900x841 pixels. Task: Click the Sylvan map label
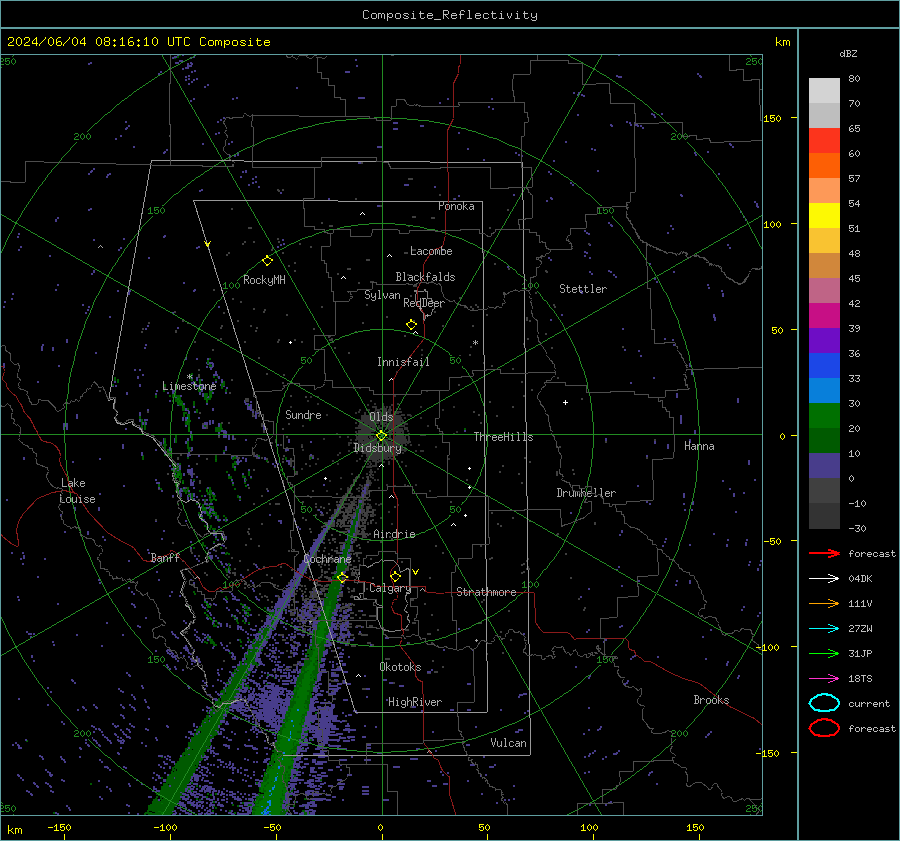tap(382, 295)
